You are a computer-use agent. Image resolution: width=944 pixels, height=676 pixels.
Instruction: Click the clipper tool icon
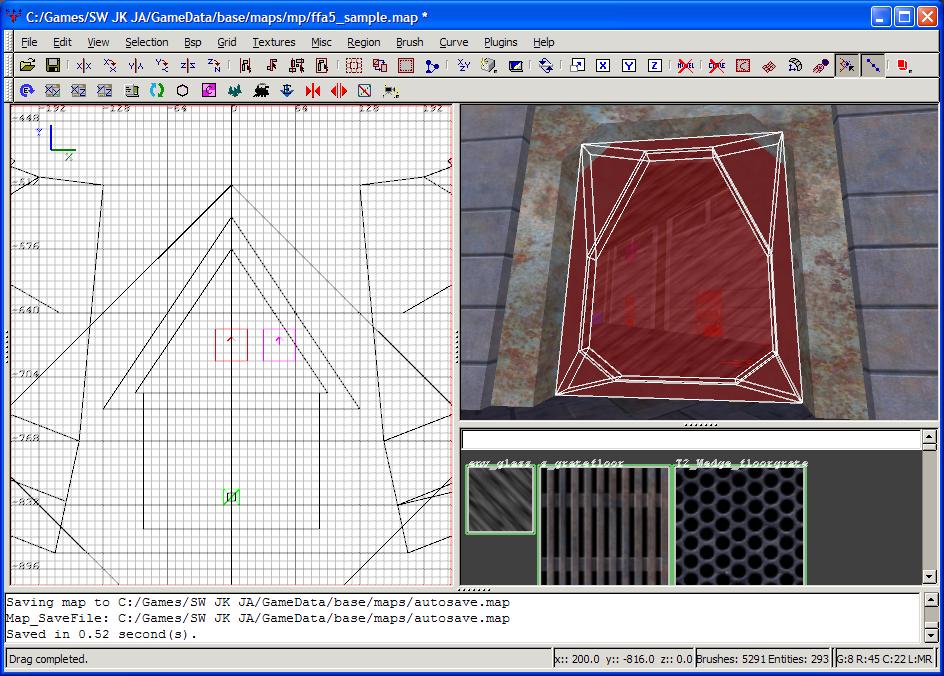(x=432, y=65)
